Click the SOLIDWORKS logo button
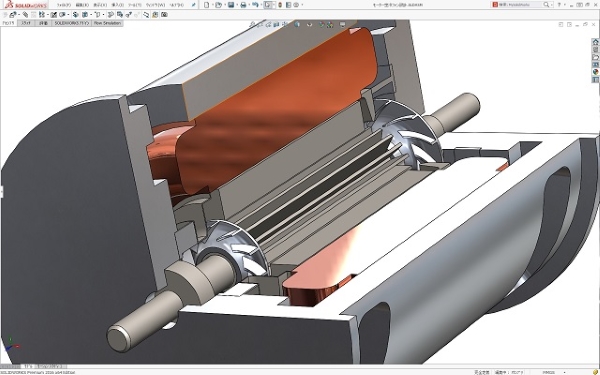The image size is (600, 375). click(26, 5)
